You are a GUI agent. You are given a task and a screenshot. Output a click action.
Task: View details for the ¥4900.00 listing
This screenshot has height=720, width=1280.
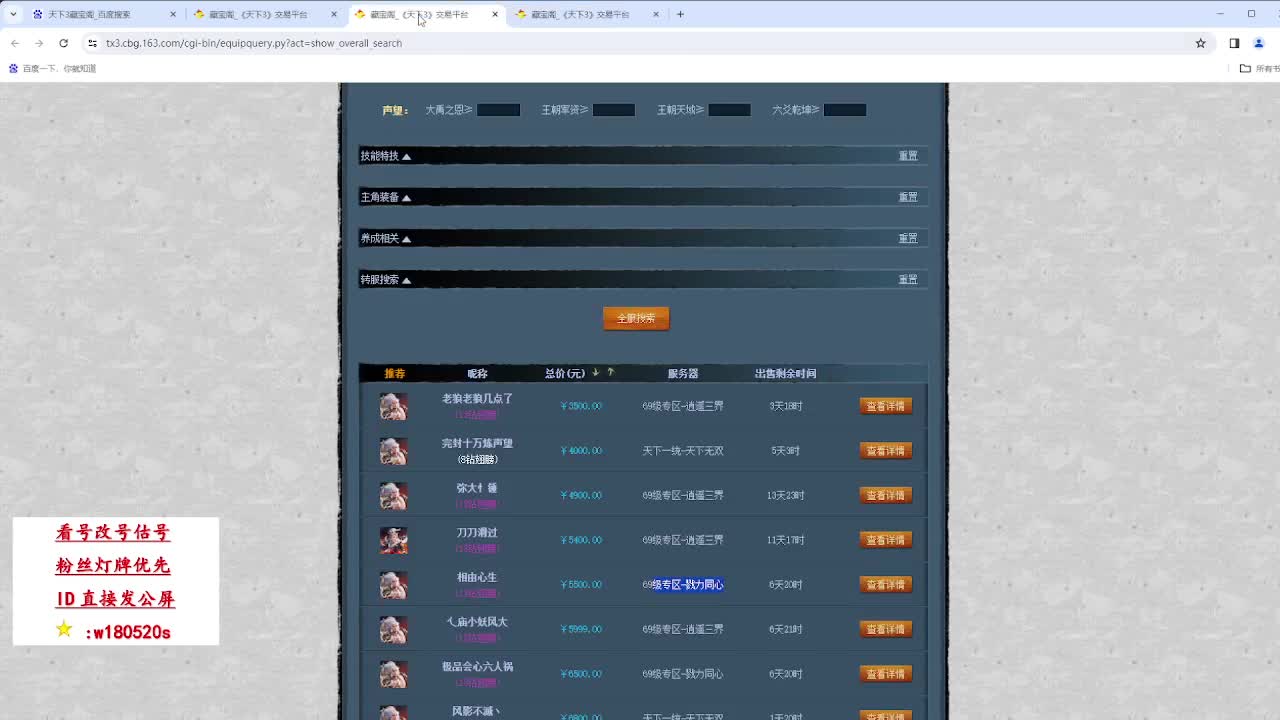(x=886, y=495)
